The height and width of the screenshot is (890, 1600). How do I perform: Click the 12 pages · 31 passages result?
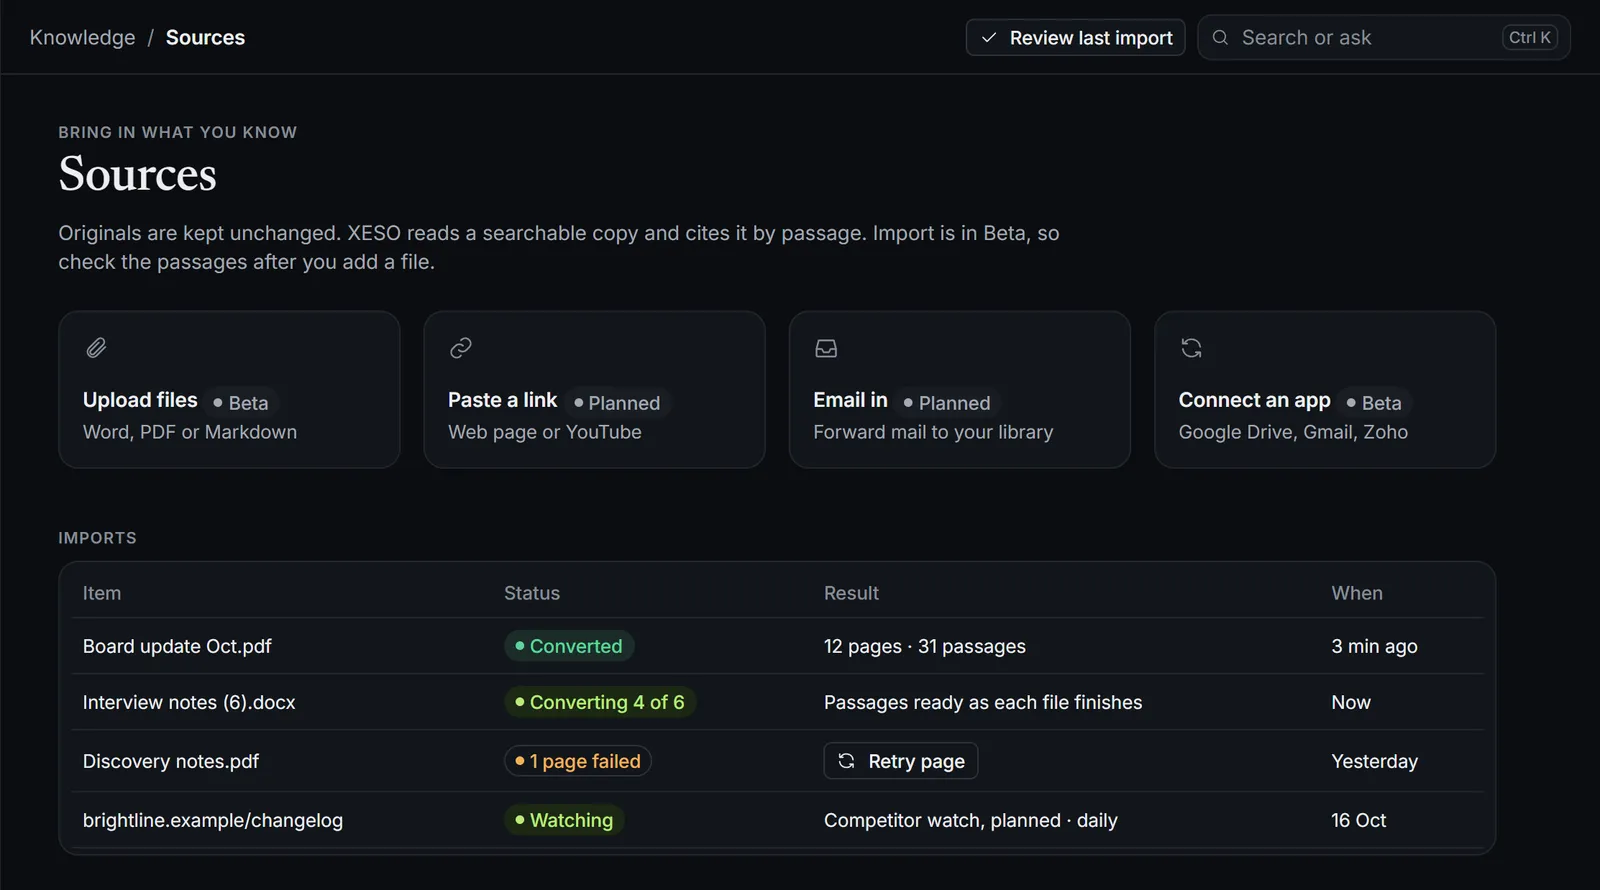925,646
